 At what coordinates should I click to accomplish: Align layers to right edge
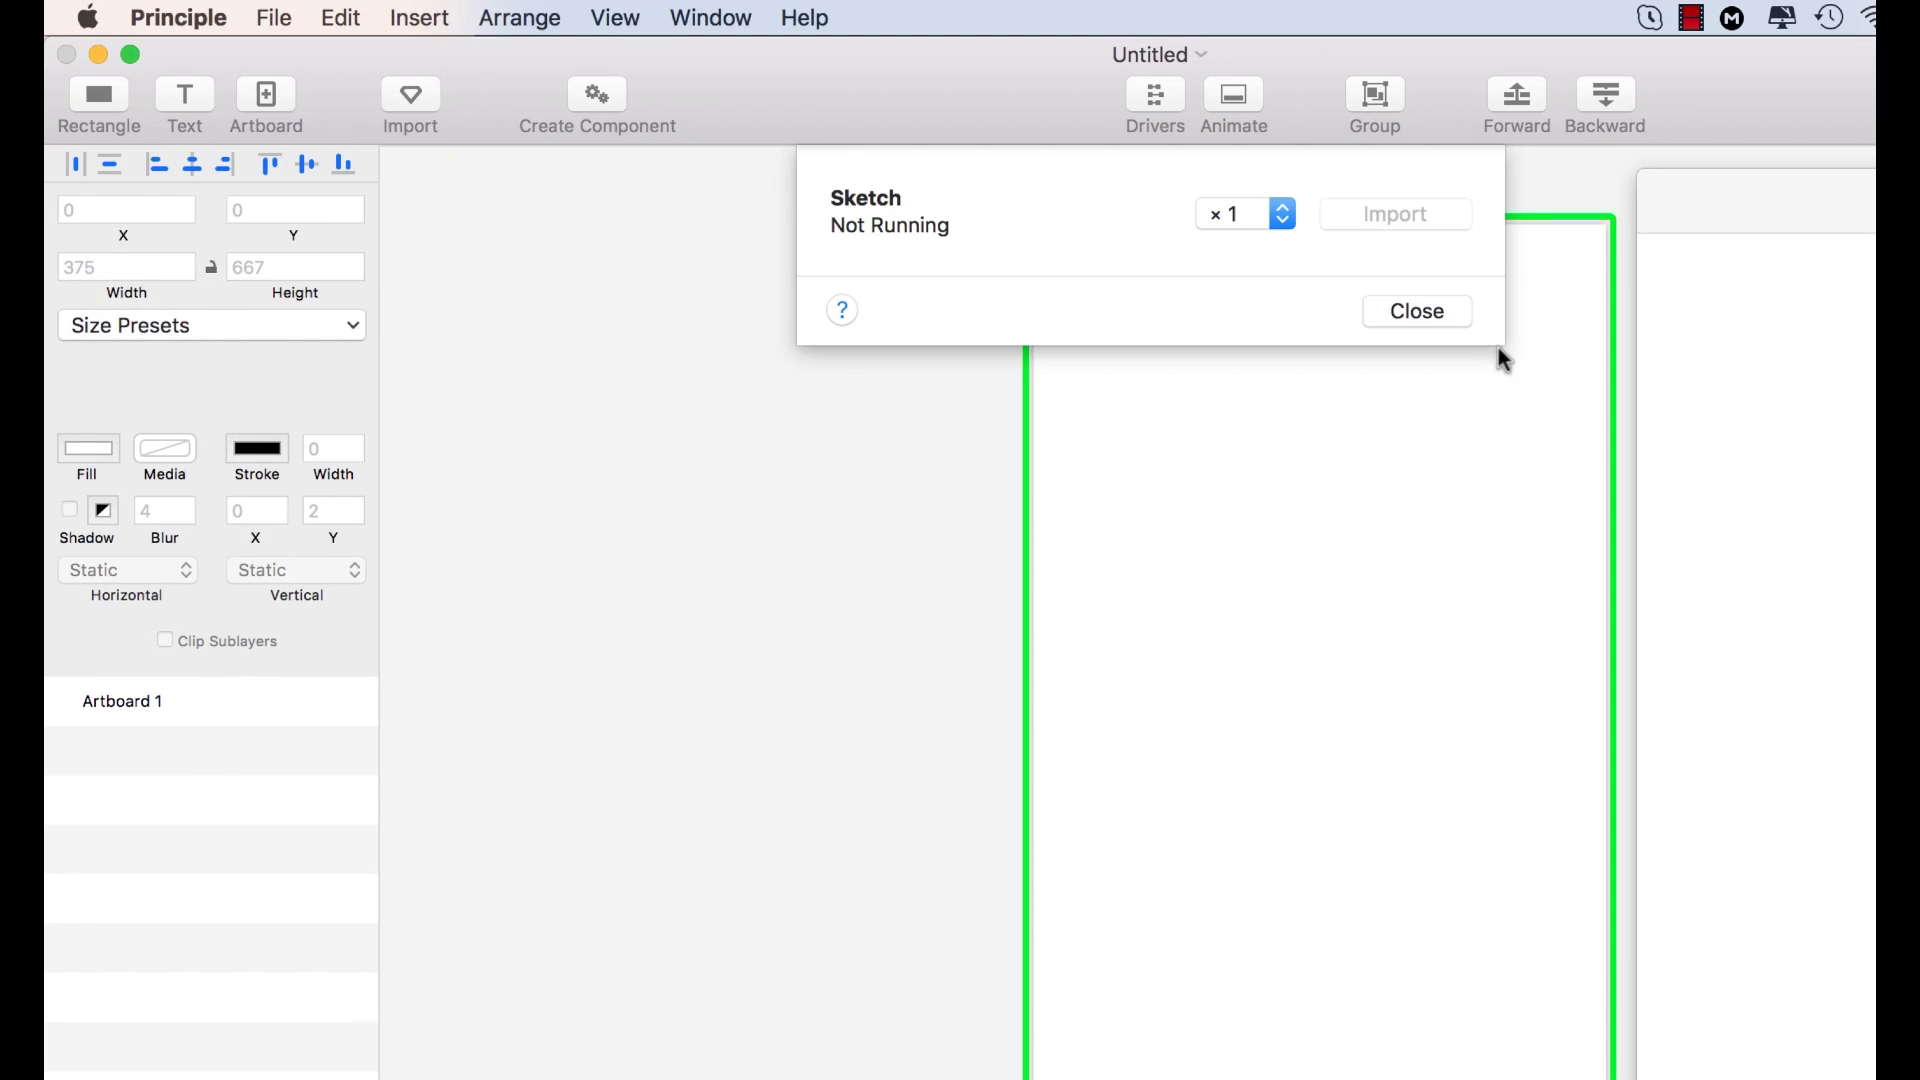[226, 164]
